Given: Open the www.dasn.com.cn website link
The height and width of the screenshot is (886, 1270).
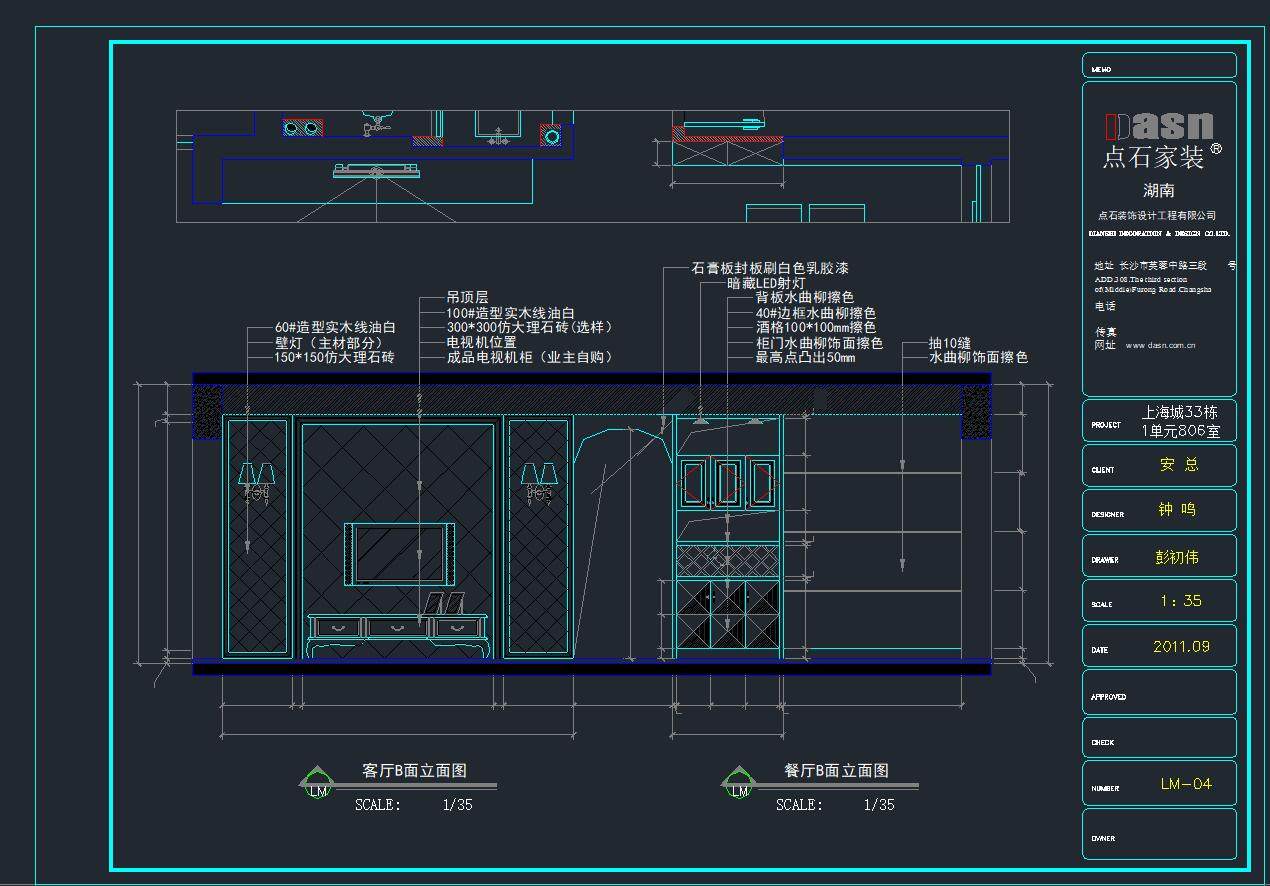Looking at the screenshot, I should pos(1160,346).
